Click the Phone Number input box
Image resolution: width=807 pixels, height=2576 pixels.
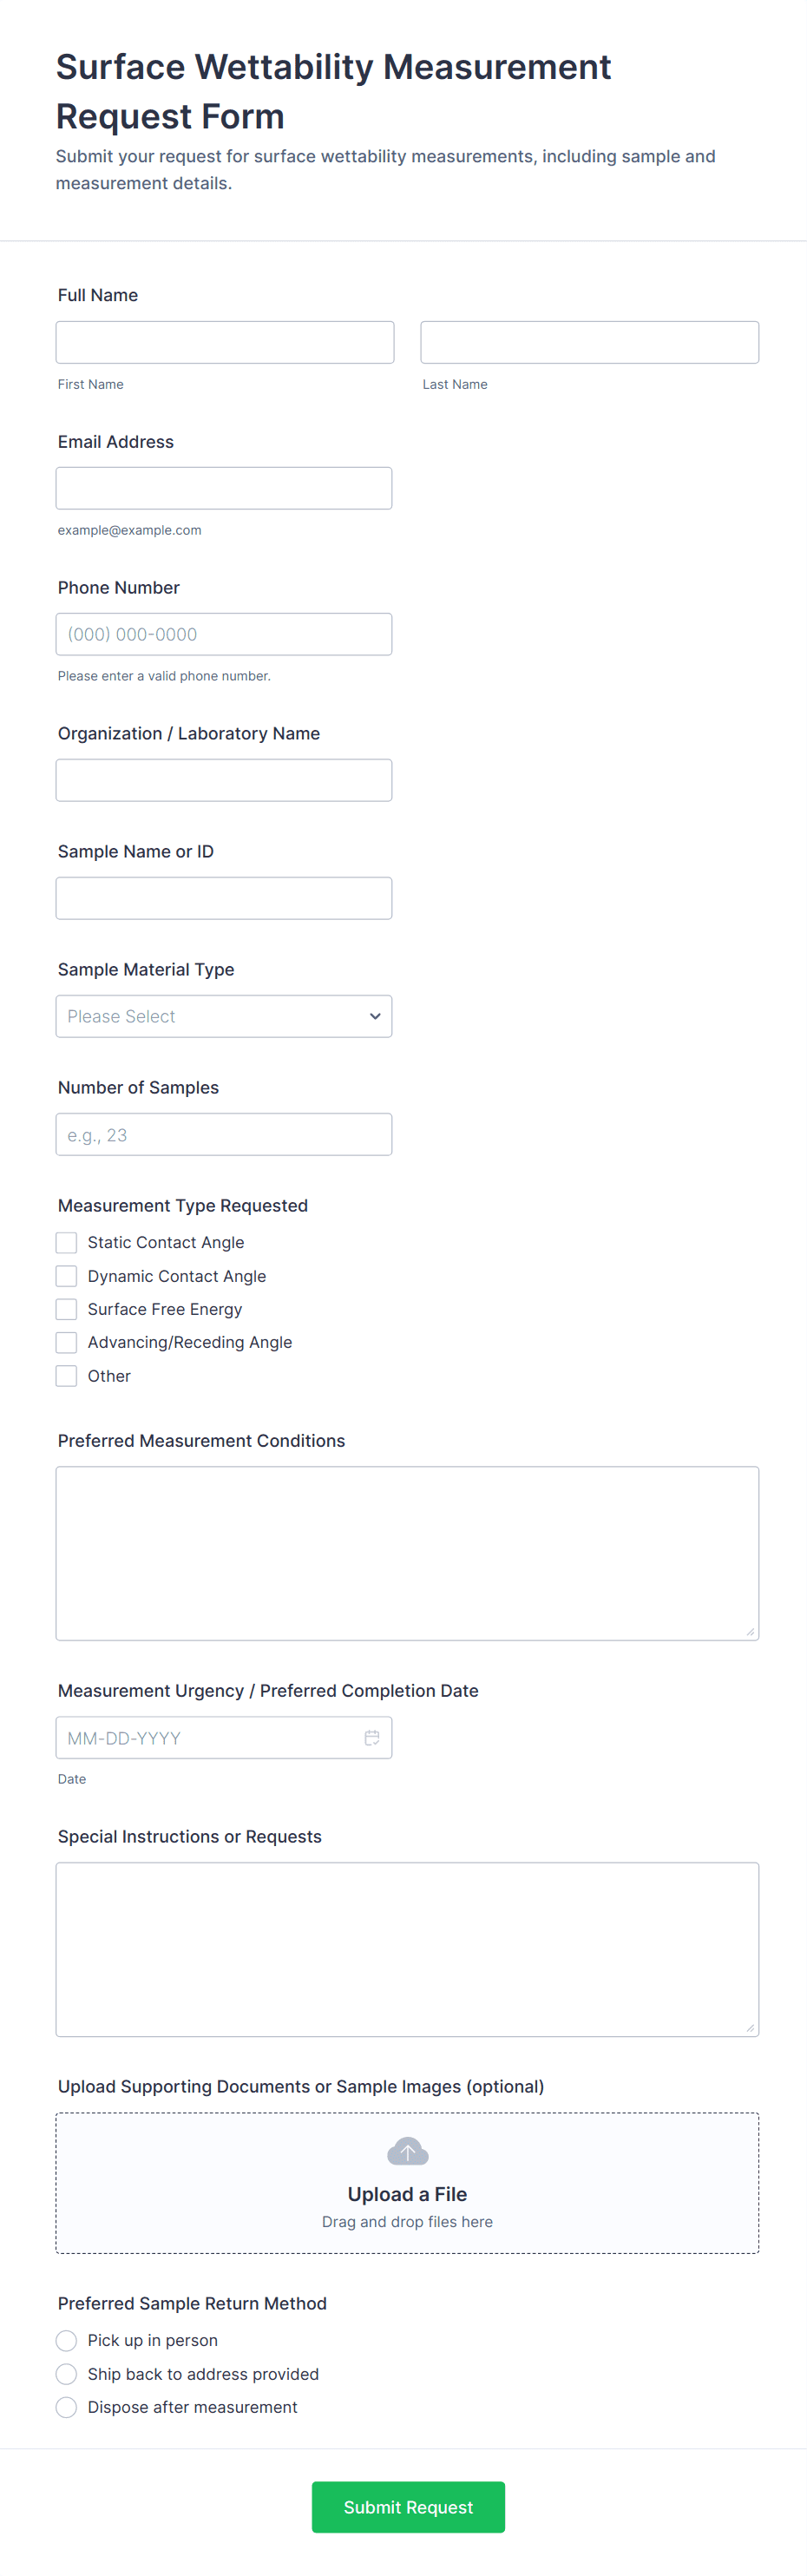coord(224,634)
